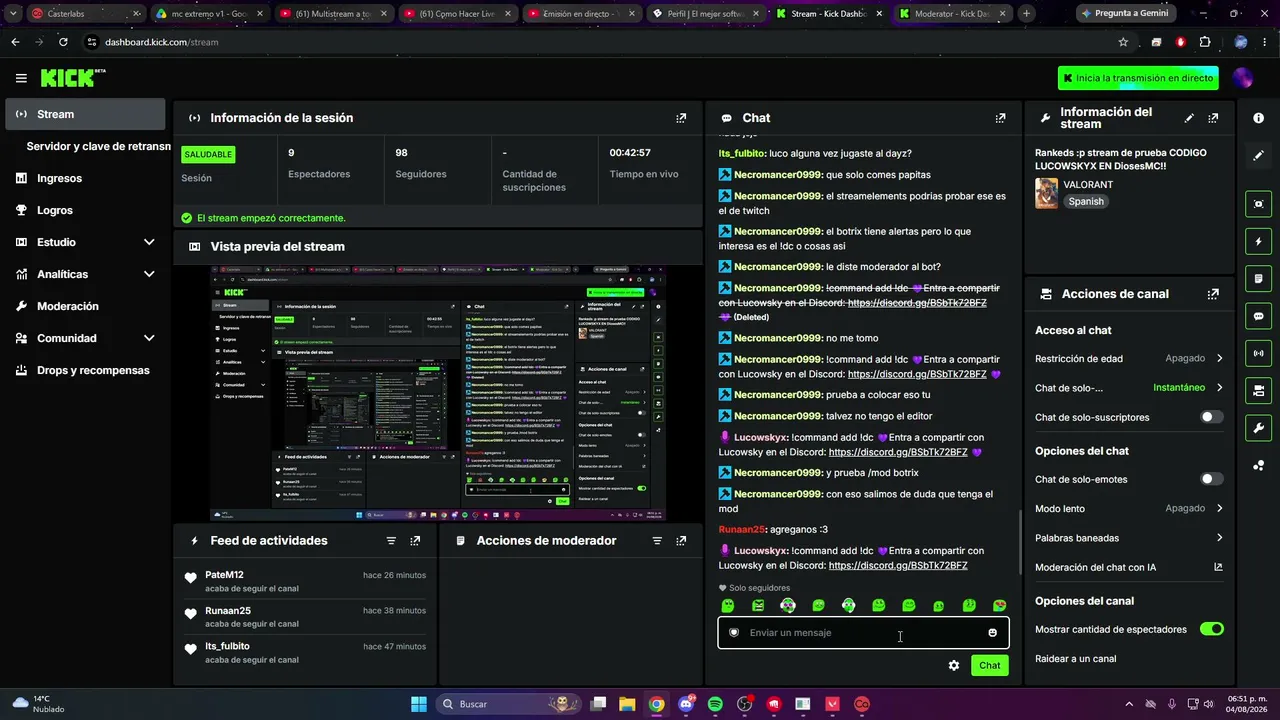
Task: Pop out the Chat panel
Action: click(1000, 118)
